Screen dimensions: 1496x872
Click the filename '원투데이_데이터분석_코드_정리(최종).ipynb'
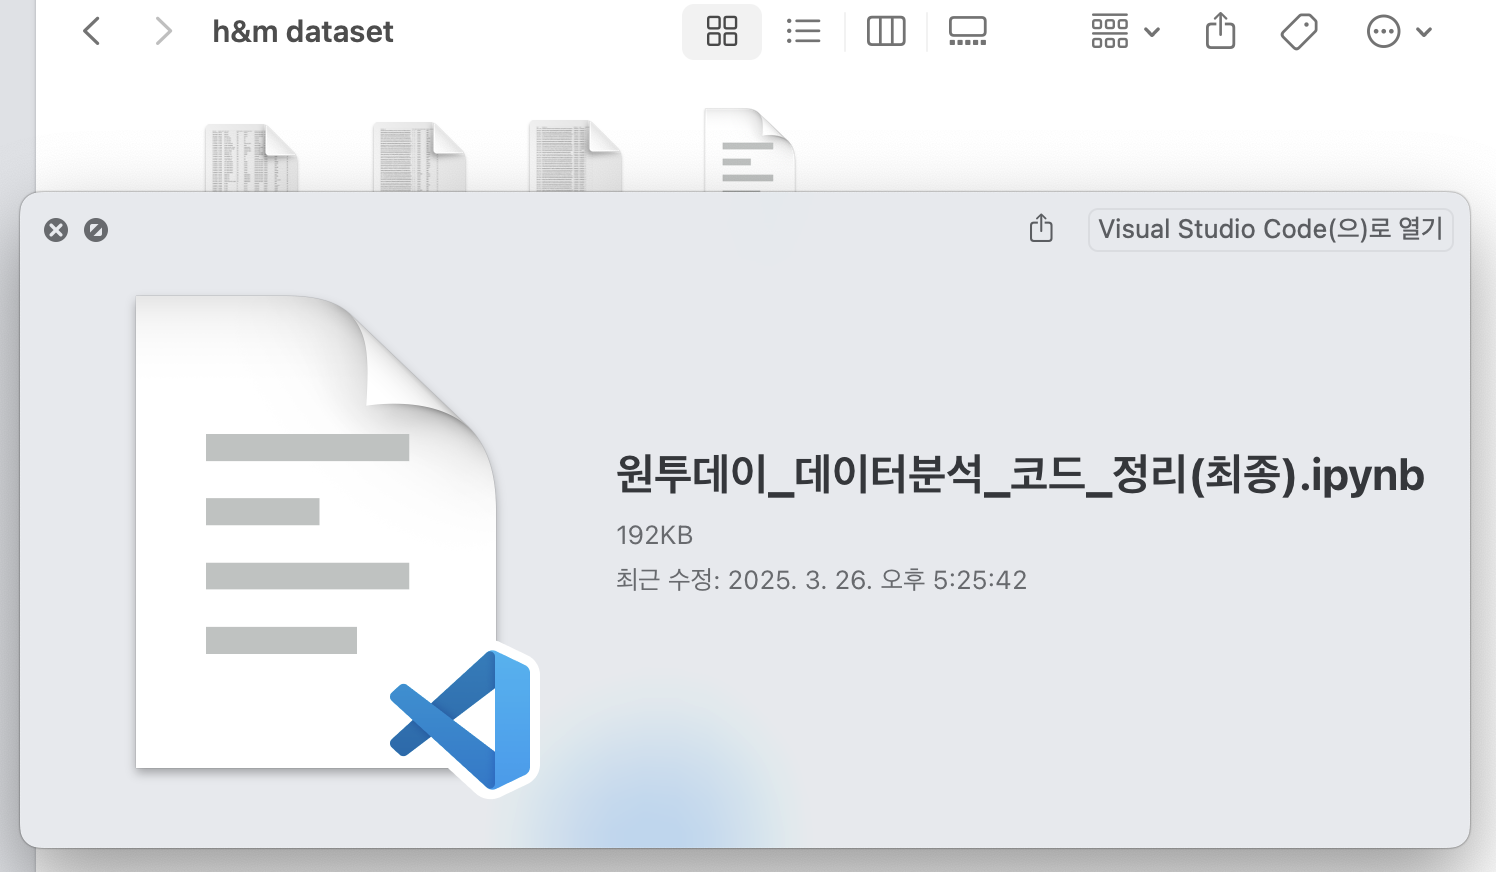(1019, 474)
